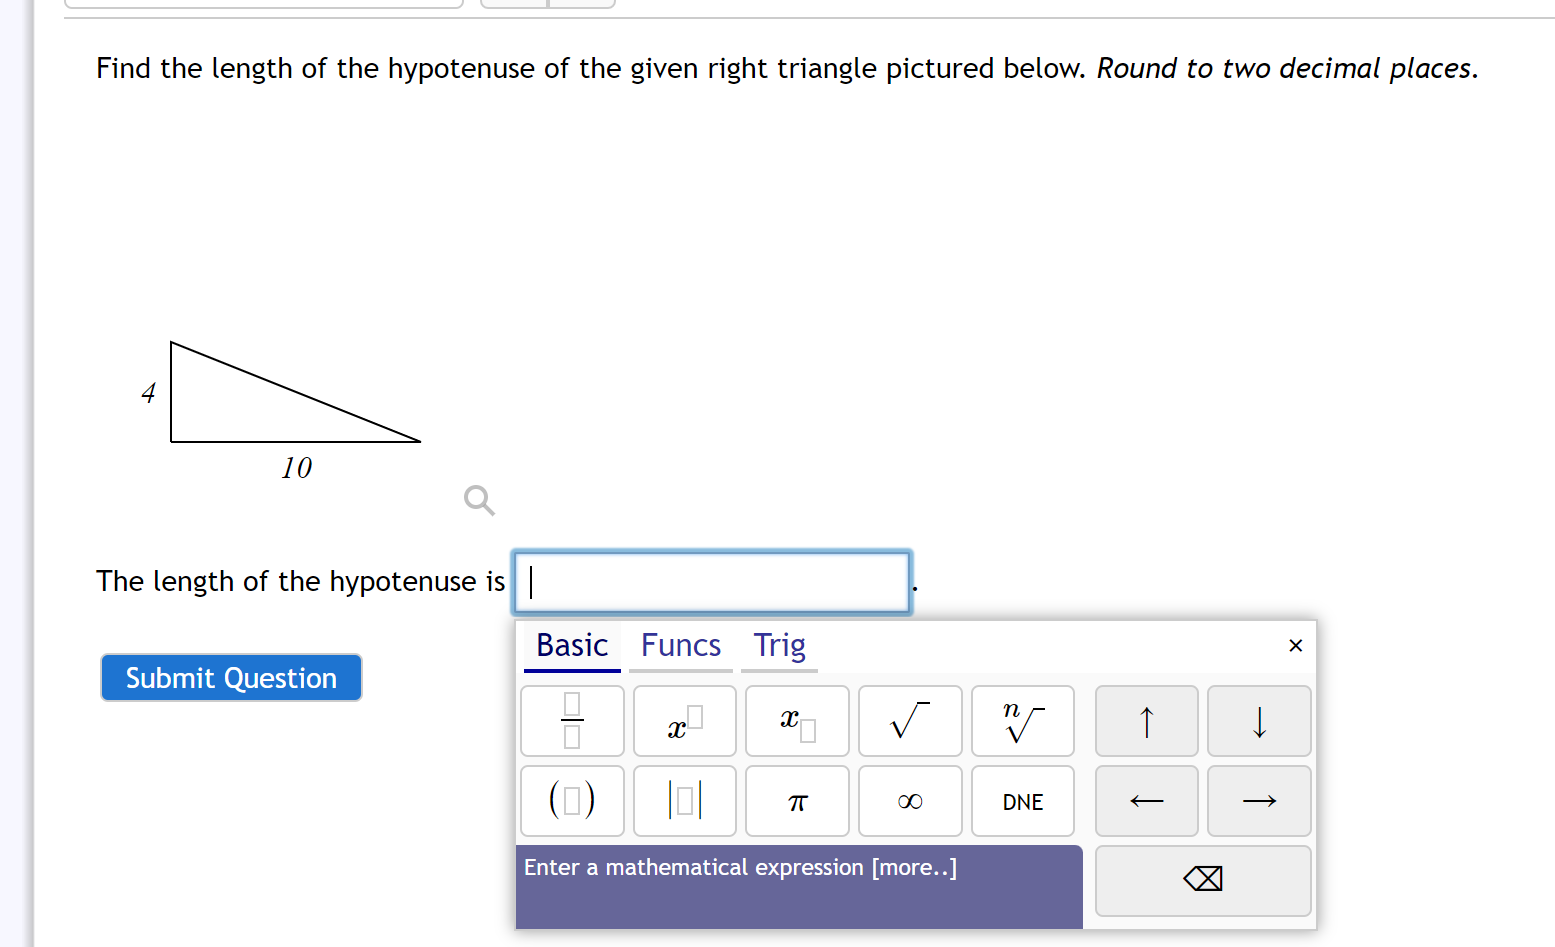Insert absolute value bars
The height and width of the screenshot is (947, 1555).
pyautogui.click(x=685, y=801)
